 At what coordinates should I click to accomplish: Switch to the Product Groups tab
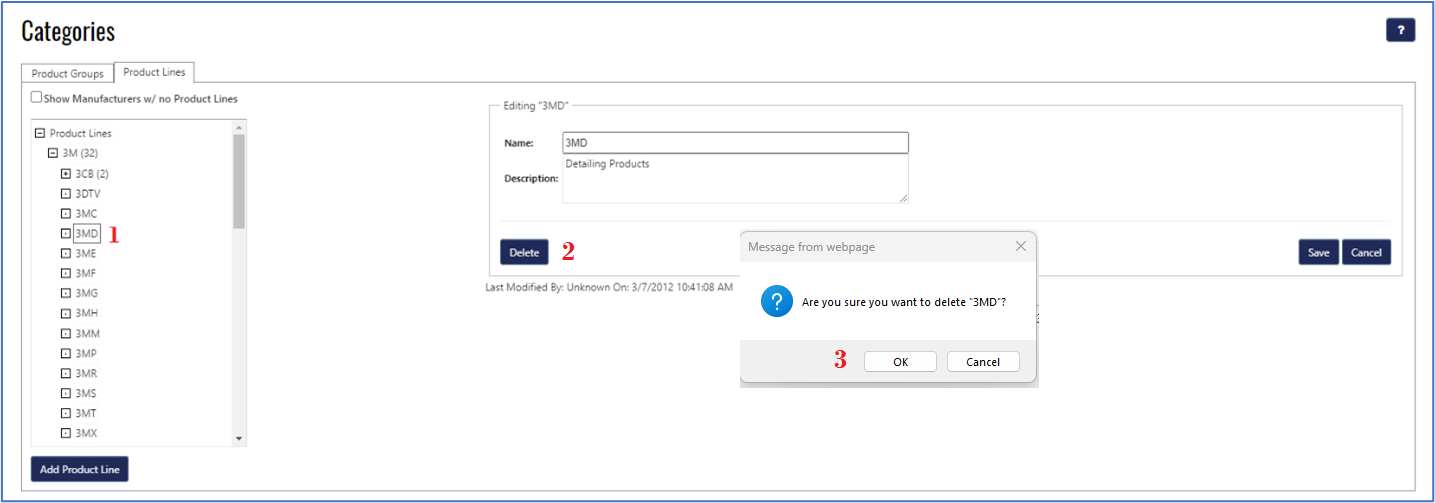coord(67,74)
